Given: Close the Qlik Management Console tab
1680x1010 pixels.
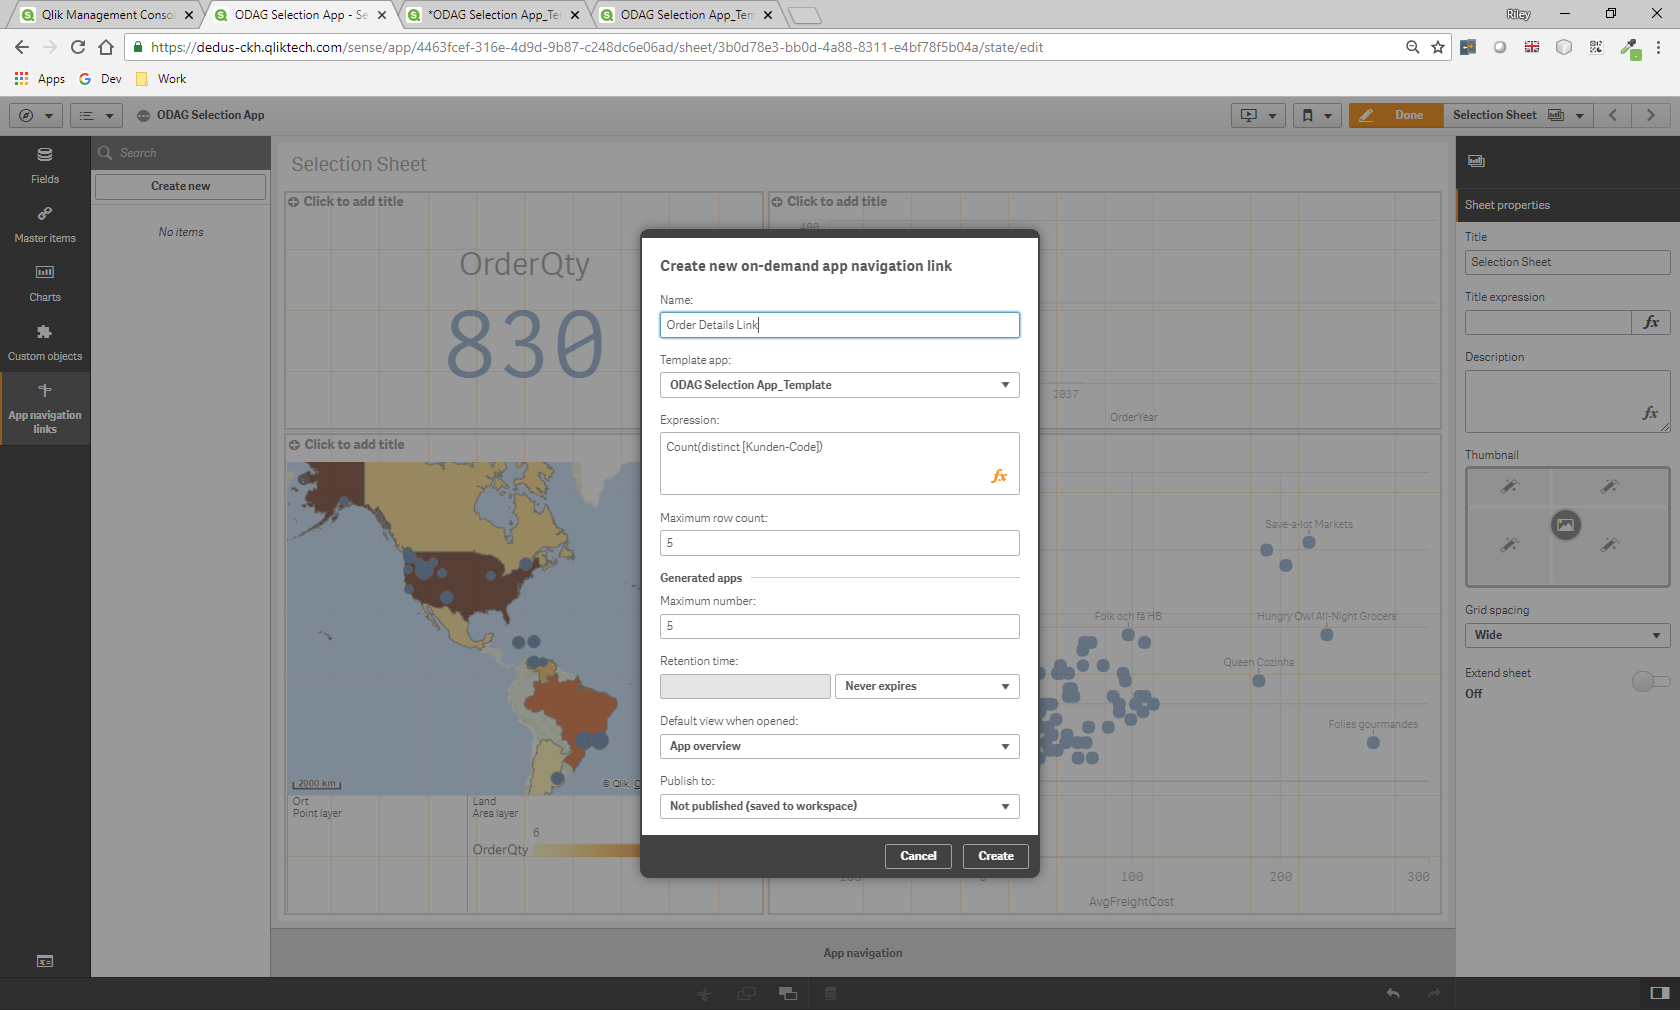Looking at the screenshot, I should tap(189, 15).
